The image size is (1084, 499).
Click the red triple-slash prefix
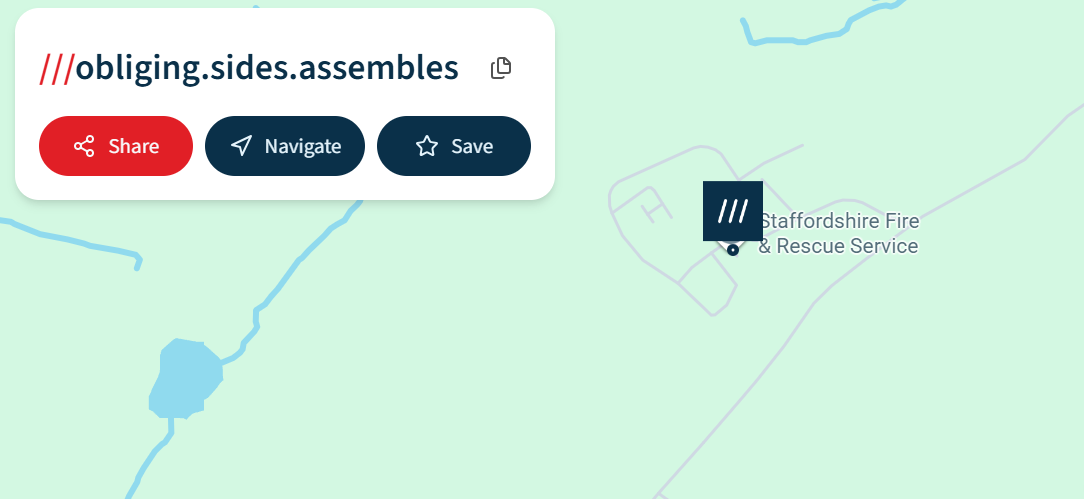point(56,68)
